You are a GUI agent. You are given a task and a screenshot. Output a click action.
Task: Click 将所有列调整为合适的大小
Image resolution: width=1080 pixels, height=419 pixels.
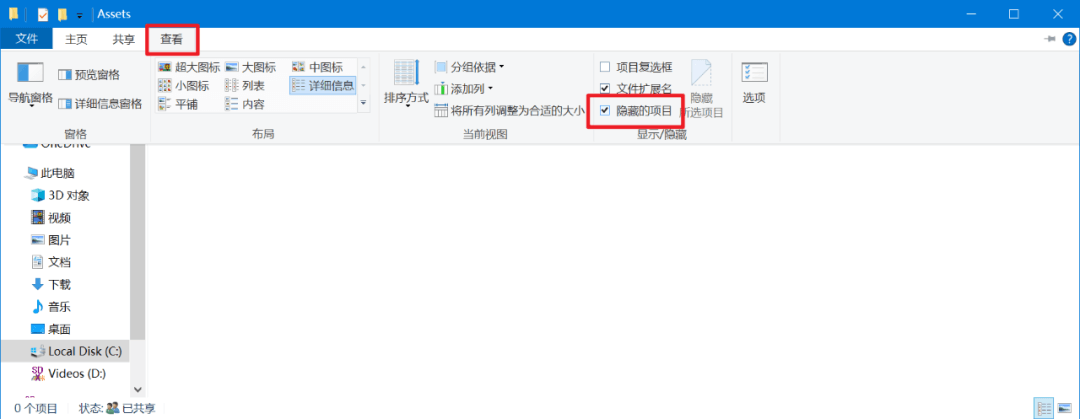click(509, 110)
